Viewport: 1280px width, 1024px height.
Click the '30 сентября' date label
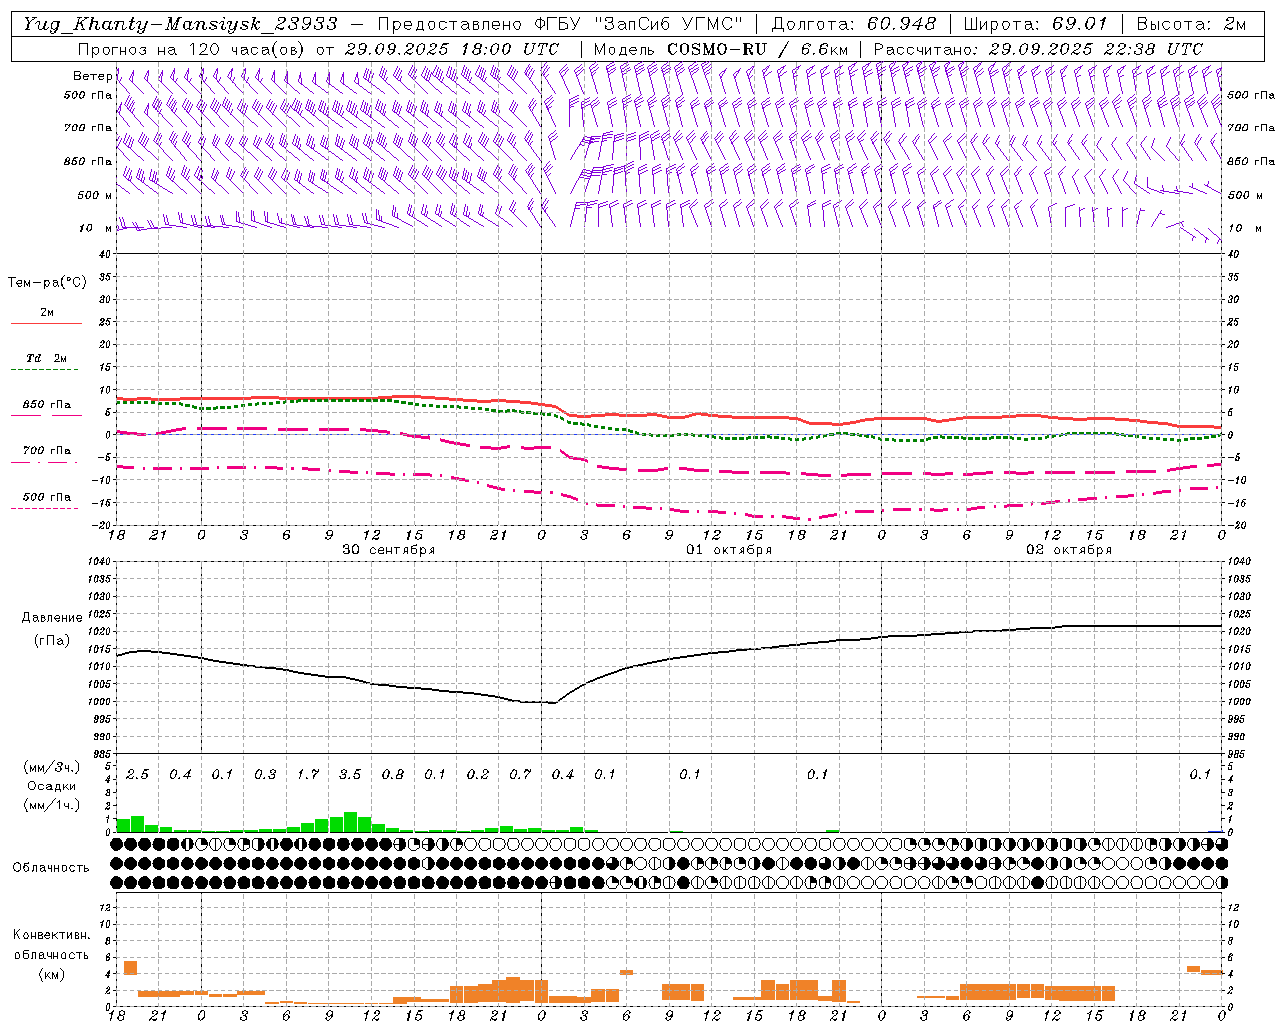pos(389,550)
